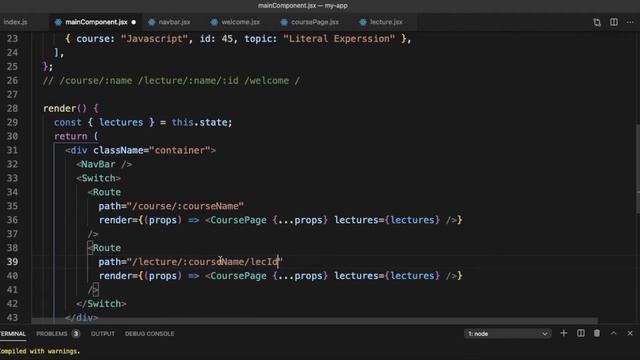Click the text 'render()' on line 28

65,108
